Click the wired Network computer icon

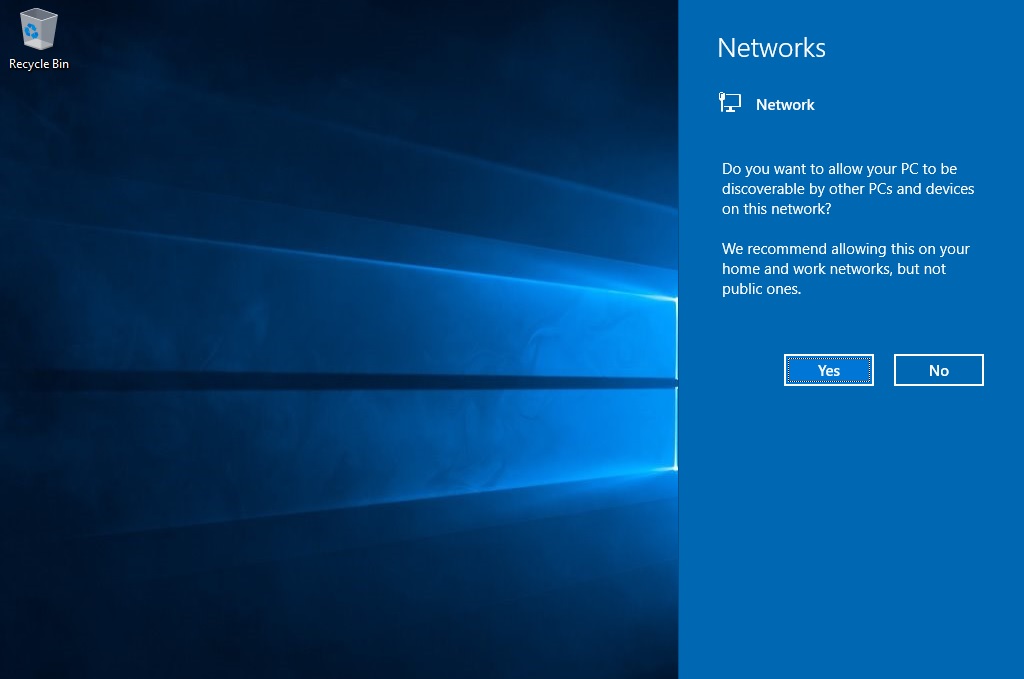pos(729,103)
